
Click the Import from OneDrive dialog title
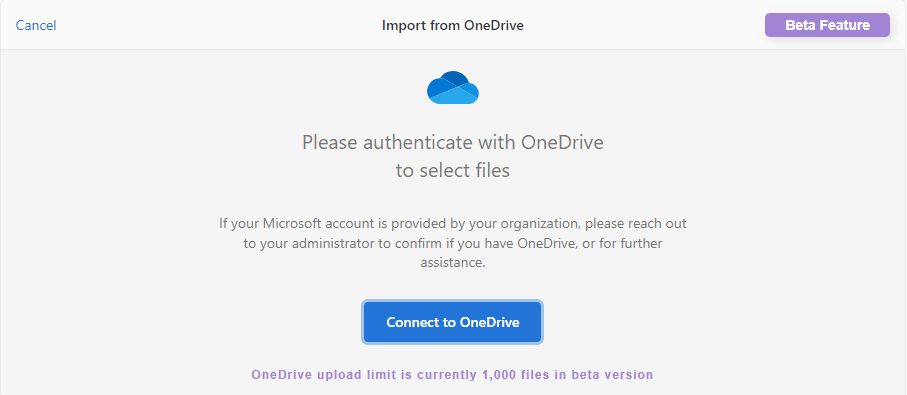(452, 25)
